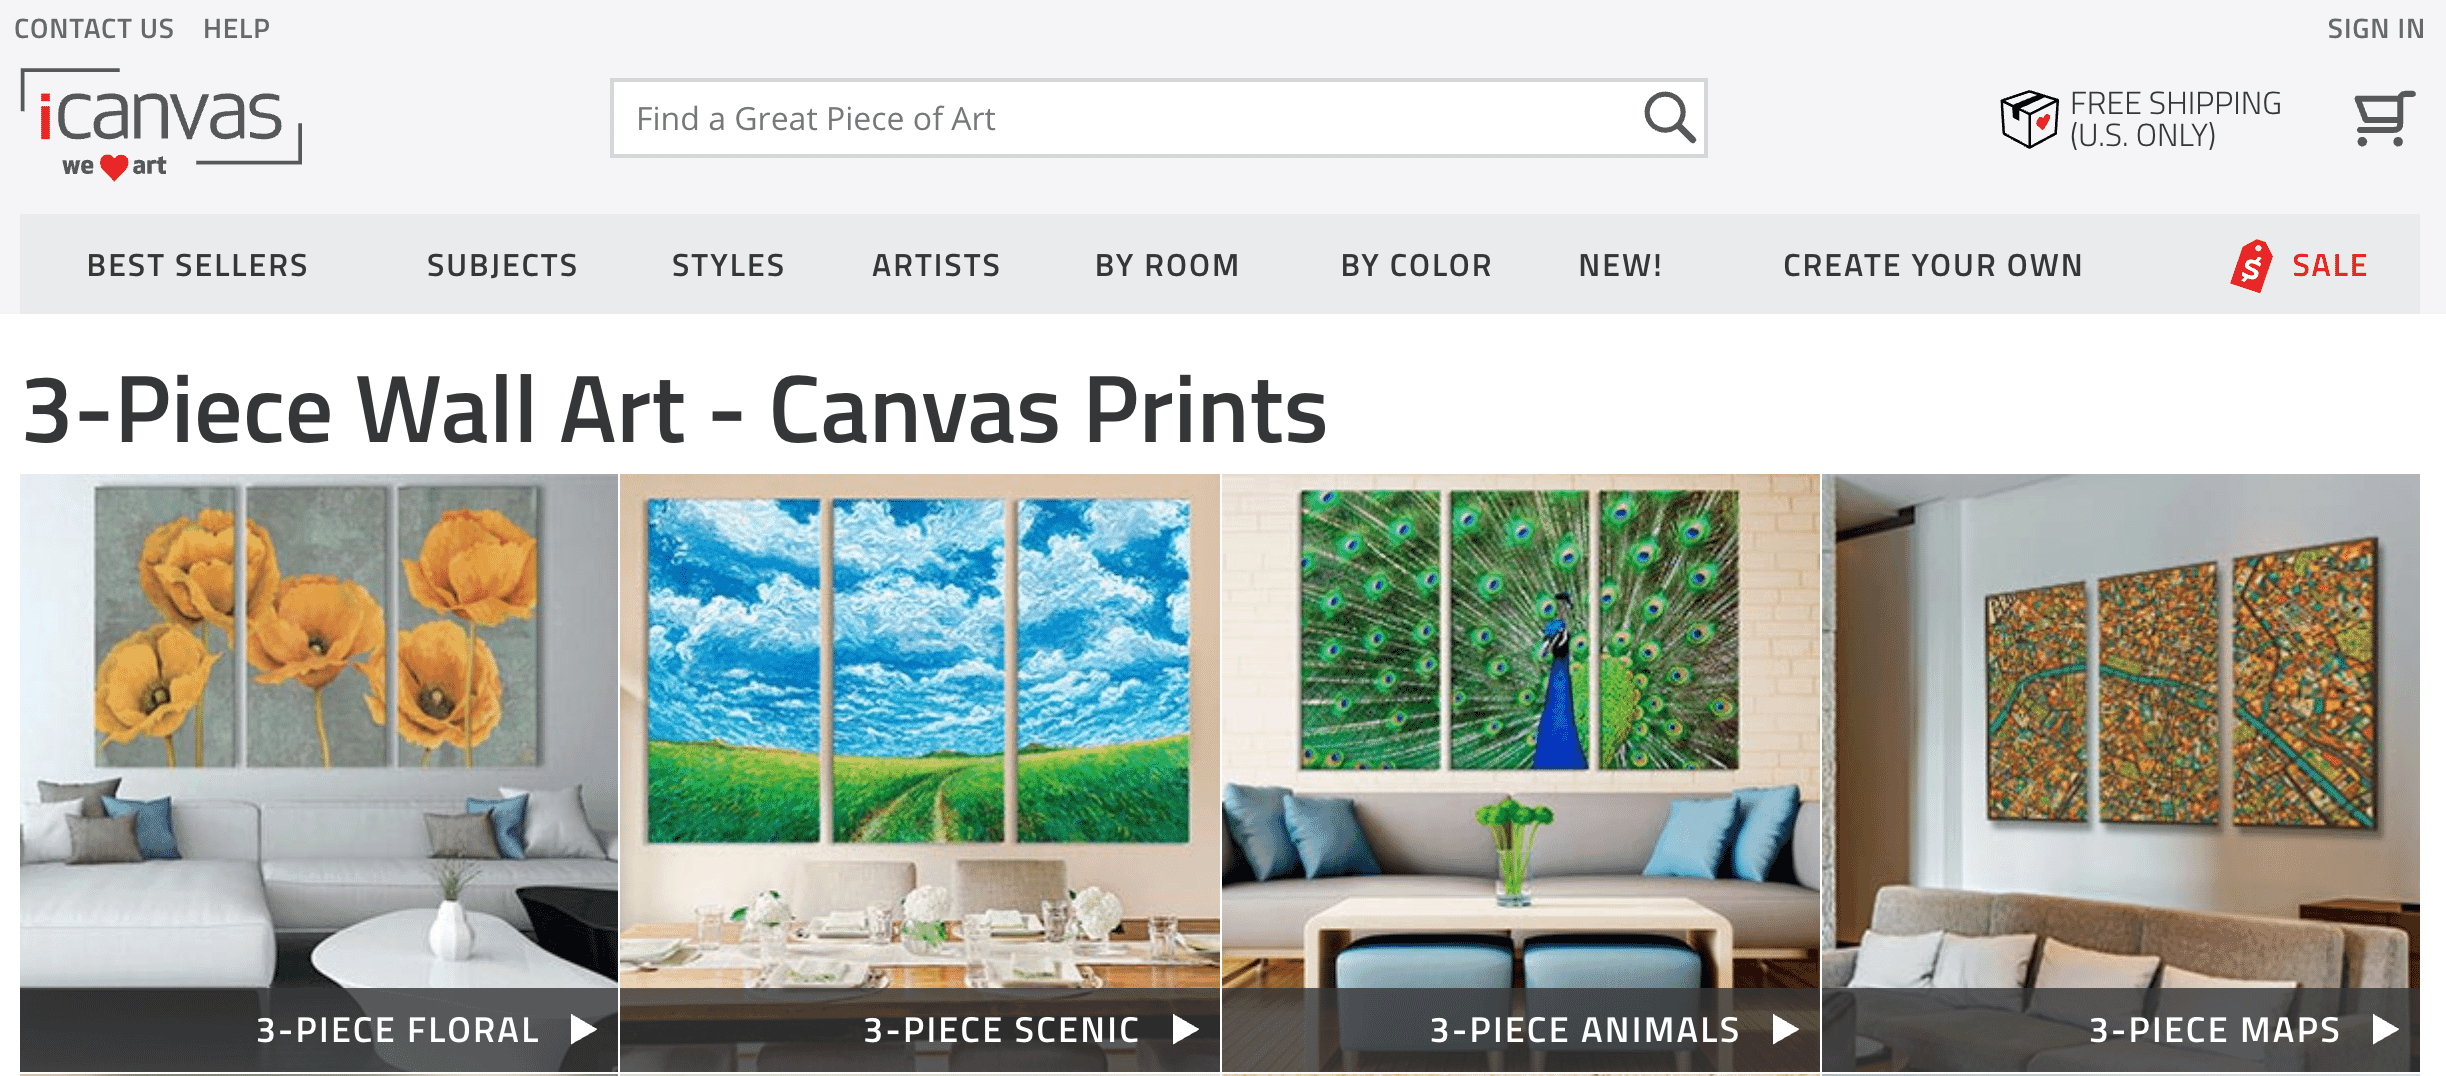The height and width of the screenshot is (1076, 2446).
Task: Click the arrow next to 3-Piece Scenic
Action: tap(1185, 1029)
